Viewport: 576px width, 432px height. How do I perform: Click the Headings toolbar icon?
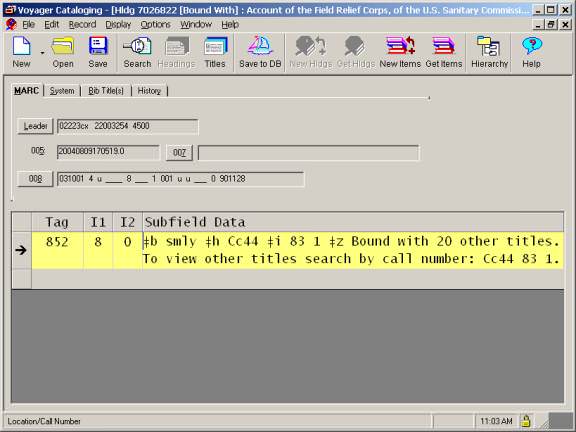tap(176, 52)
